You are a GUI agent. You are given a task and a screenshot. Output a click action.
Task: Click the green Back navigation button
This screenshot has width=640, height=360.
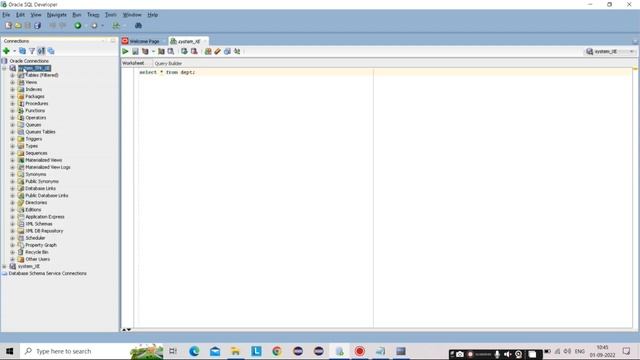(x=78, y=25)
